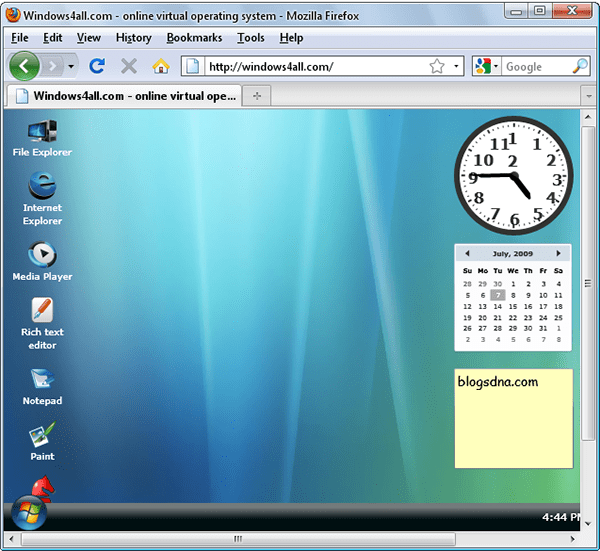Viewport: 600px width, 551px height.
Task: Go to previous month in calendar
Action: pyautogui.click(x=467, y=253)
